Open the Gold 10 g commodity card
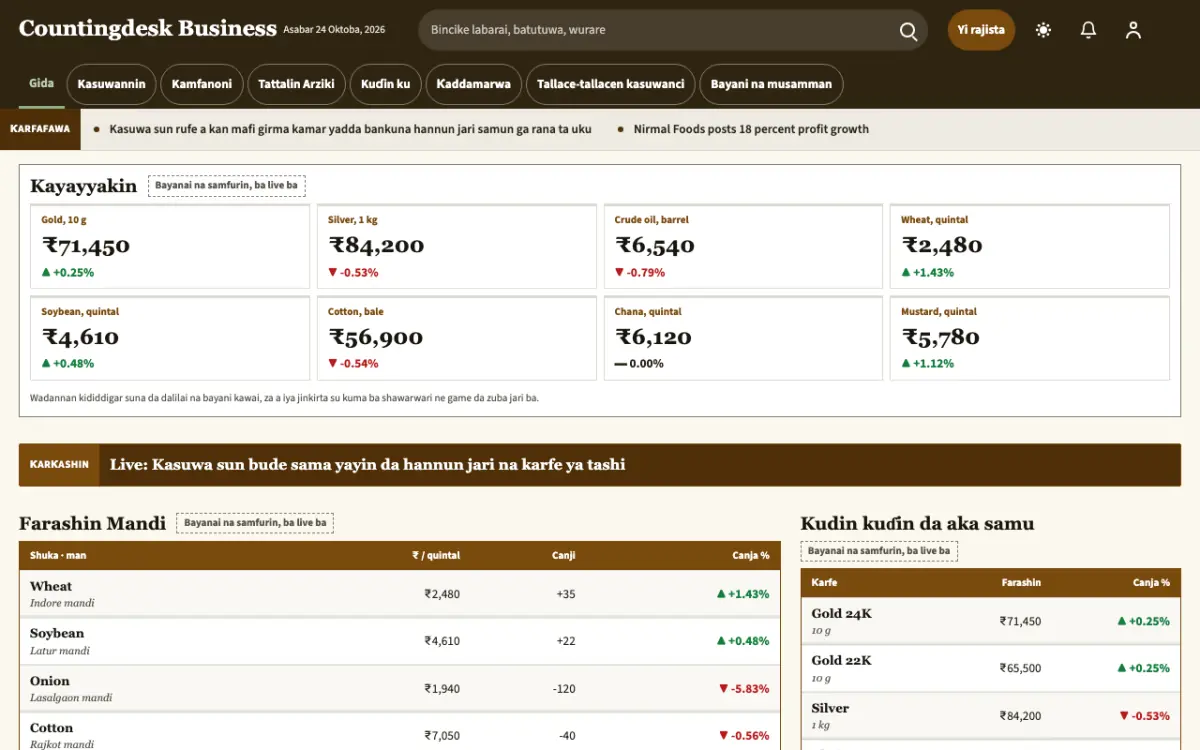Screen dimensions: 1200x750 [x=170, y=246]
